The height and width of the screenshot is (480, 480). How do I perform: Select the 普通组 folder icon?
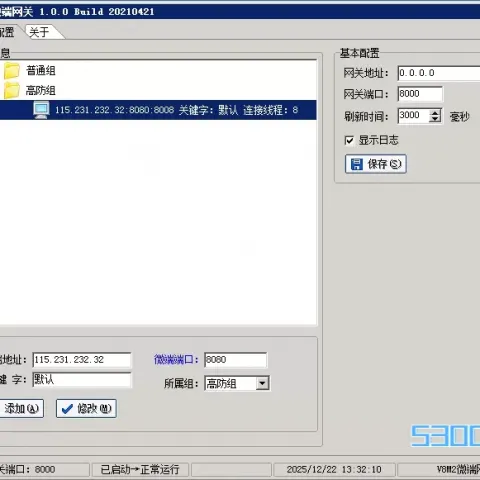(12, 70)
